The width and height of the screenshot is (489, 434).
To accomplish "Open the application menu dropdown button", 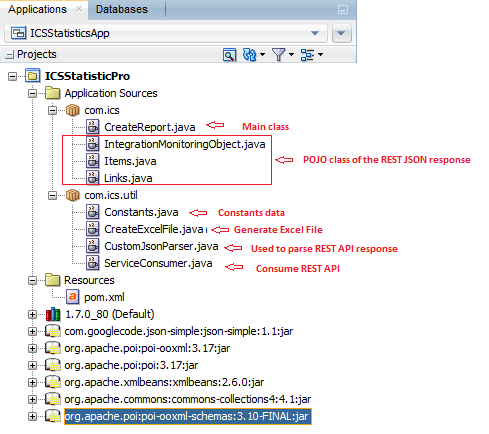I will click(342, 33).
